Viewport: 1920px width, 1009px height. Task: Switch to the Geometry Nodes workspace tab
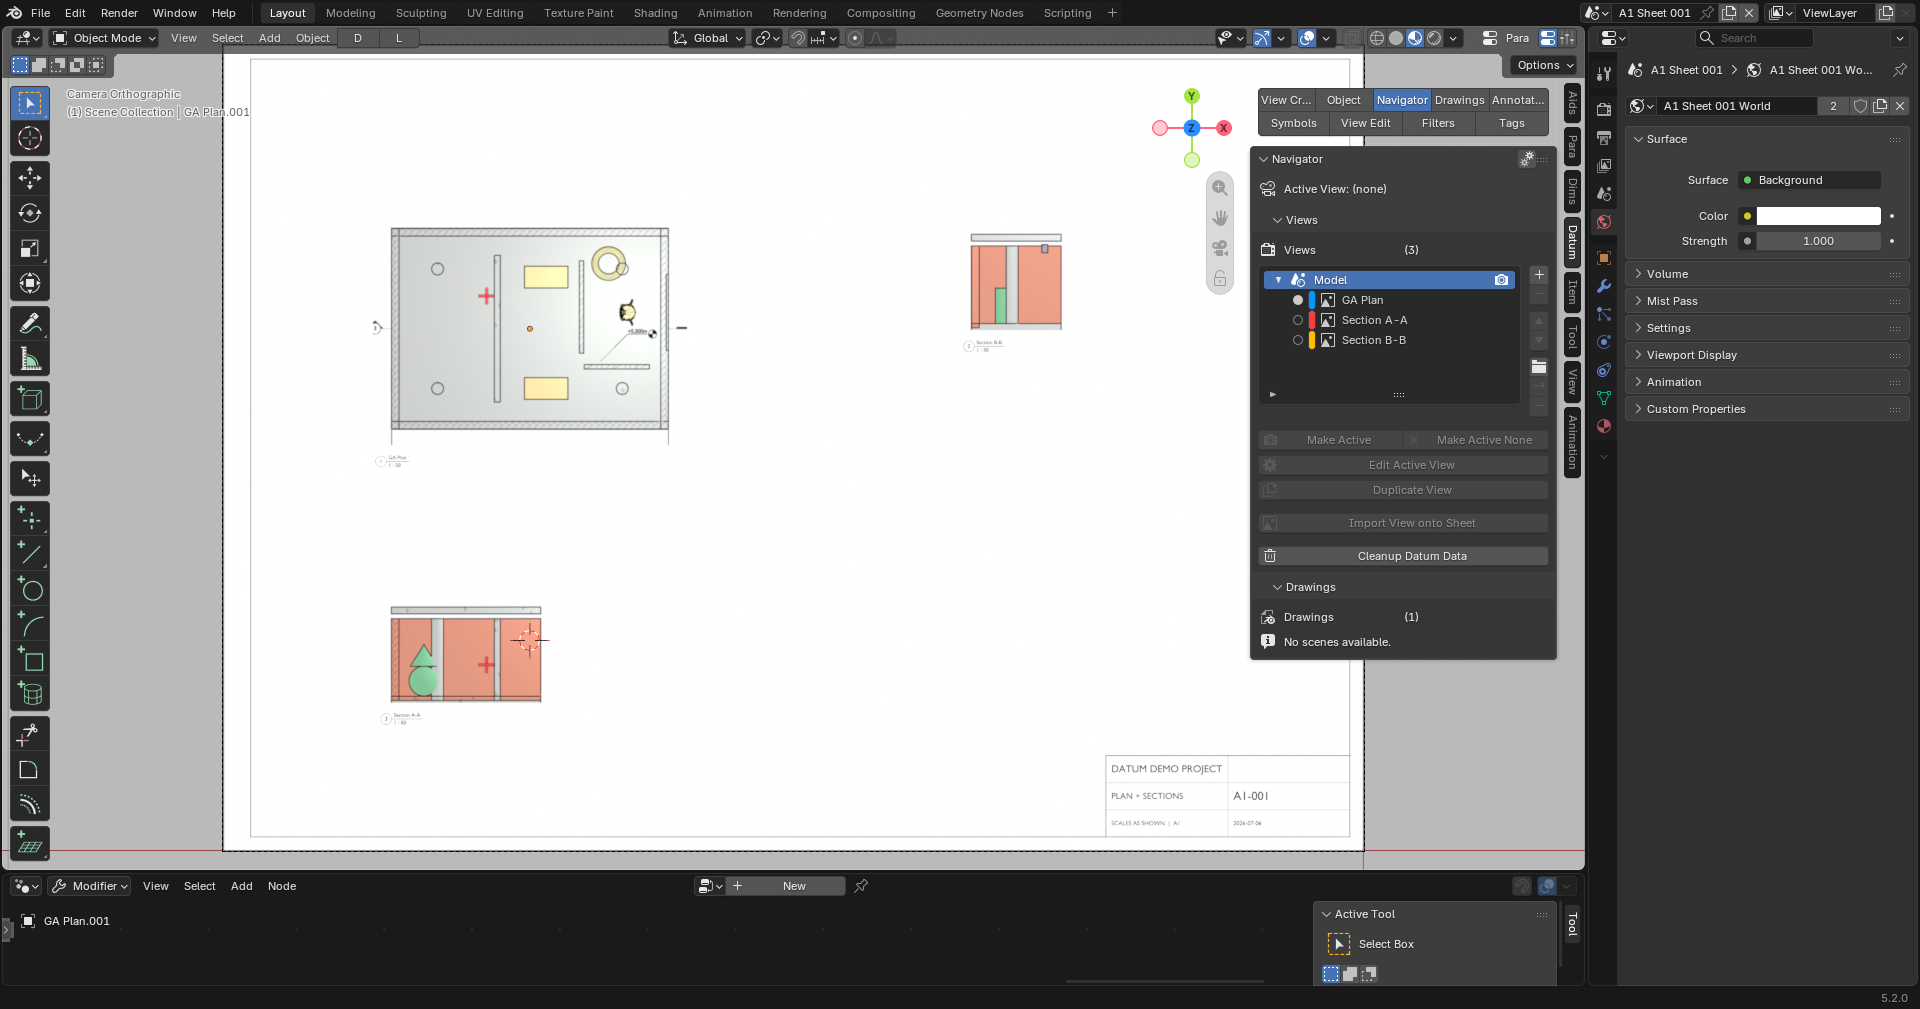click(x=979, y=13)
